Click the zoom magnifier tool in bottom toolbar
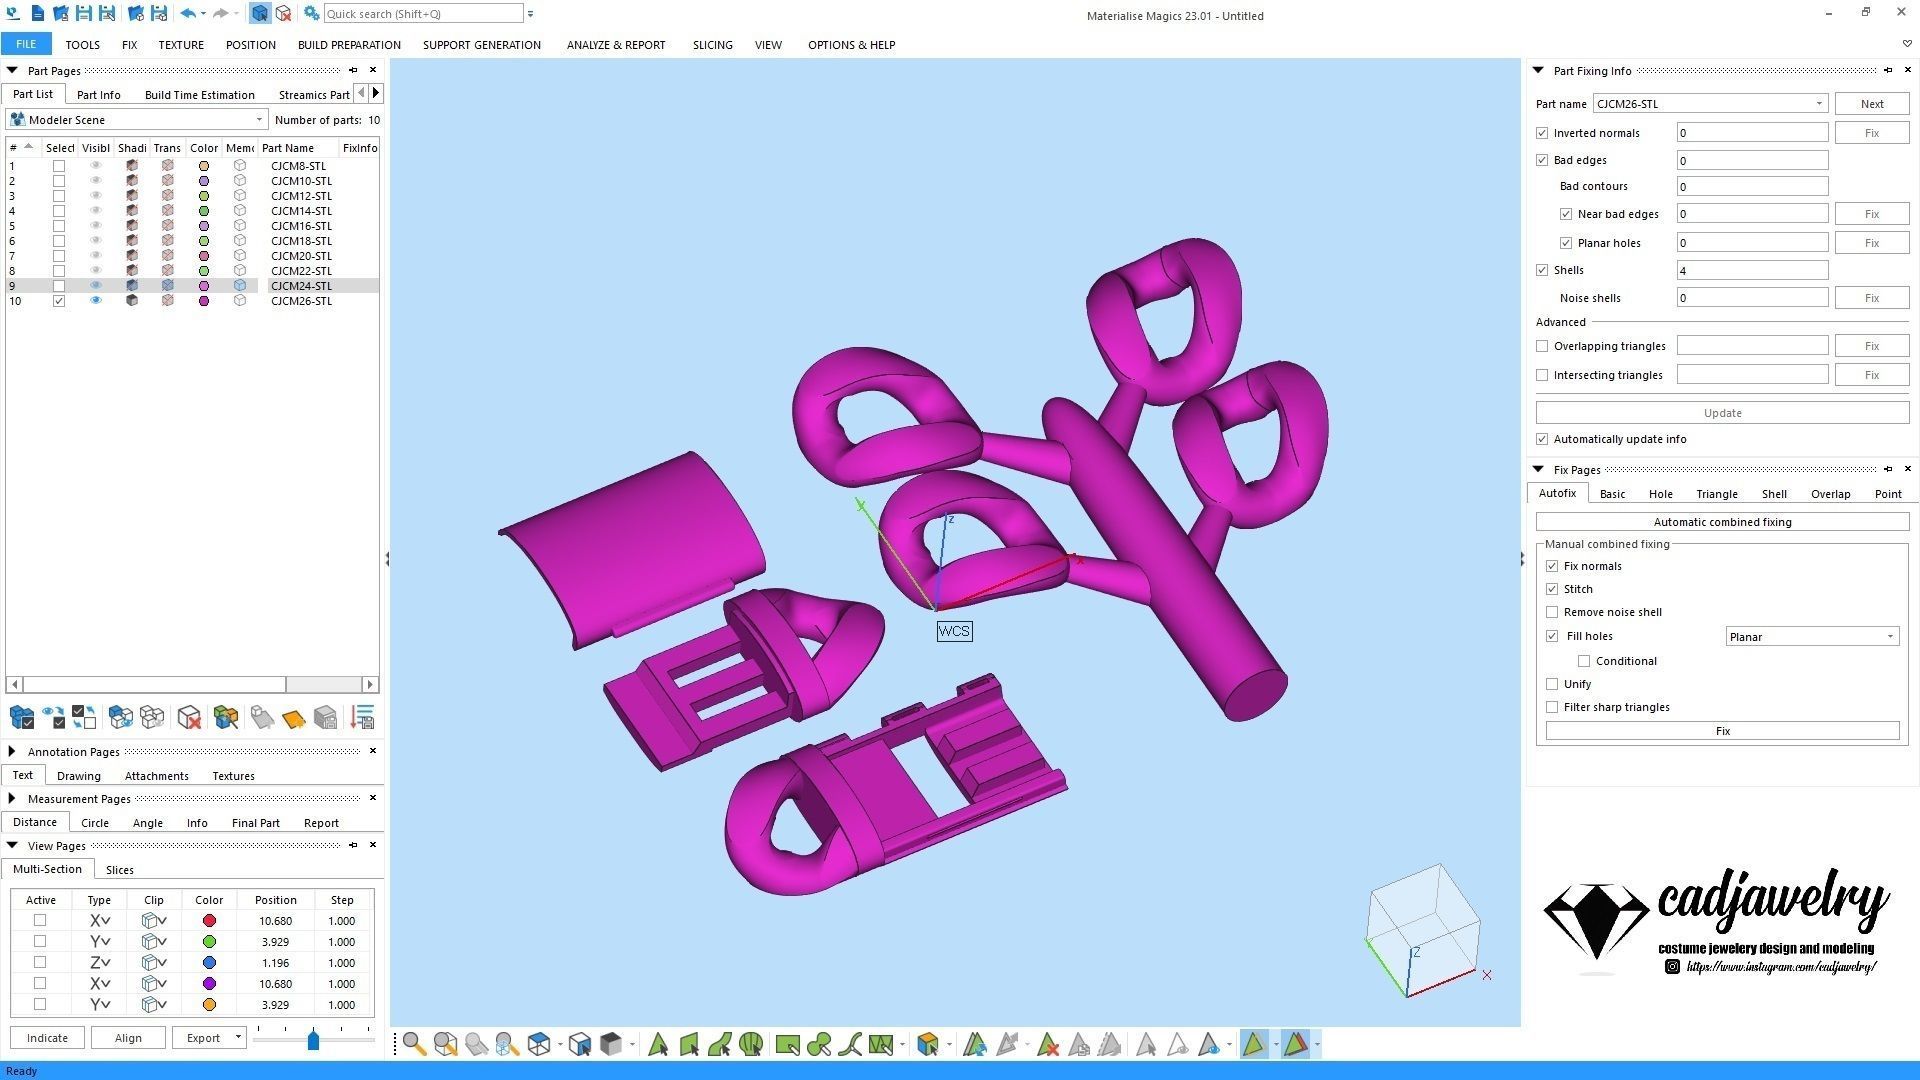1920x1080 pixels. (x=413, y=1045)
